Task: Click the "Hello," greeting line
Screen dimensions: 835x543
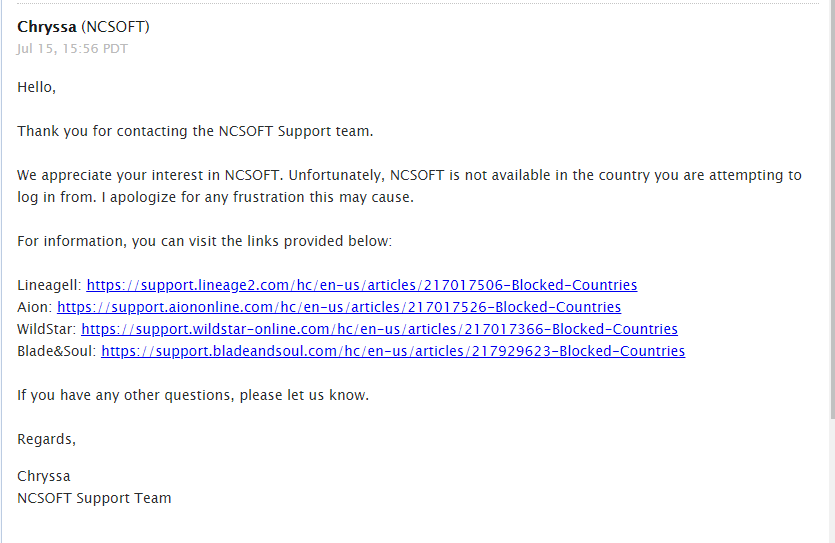Action: pos(36,87)
